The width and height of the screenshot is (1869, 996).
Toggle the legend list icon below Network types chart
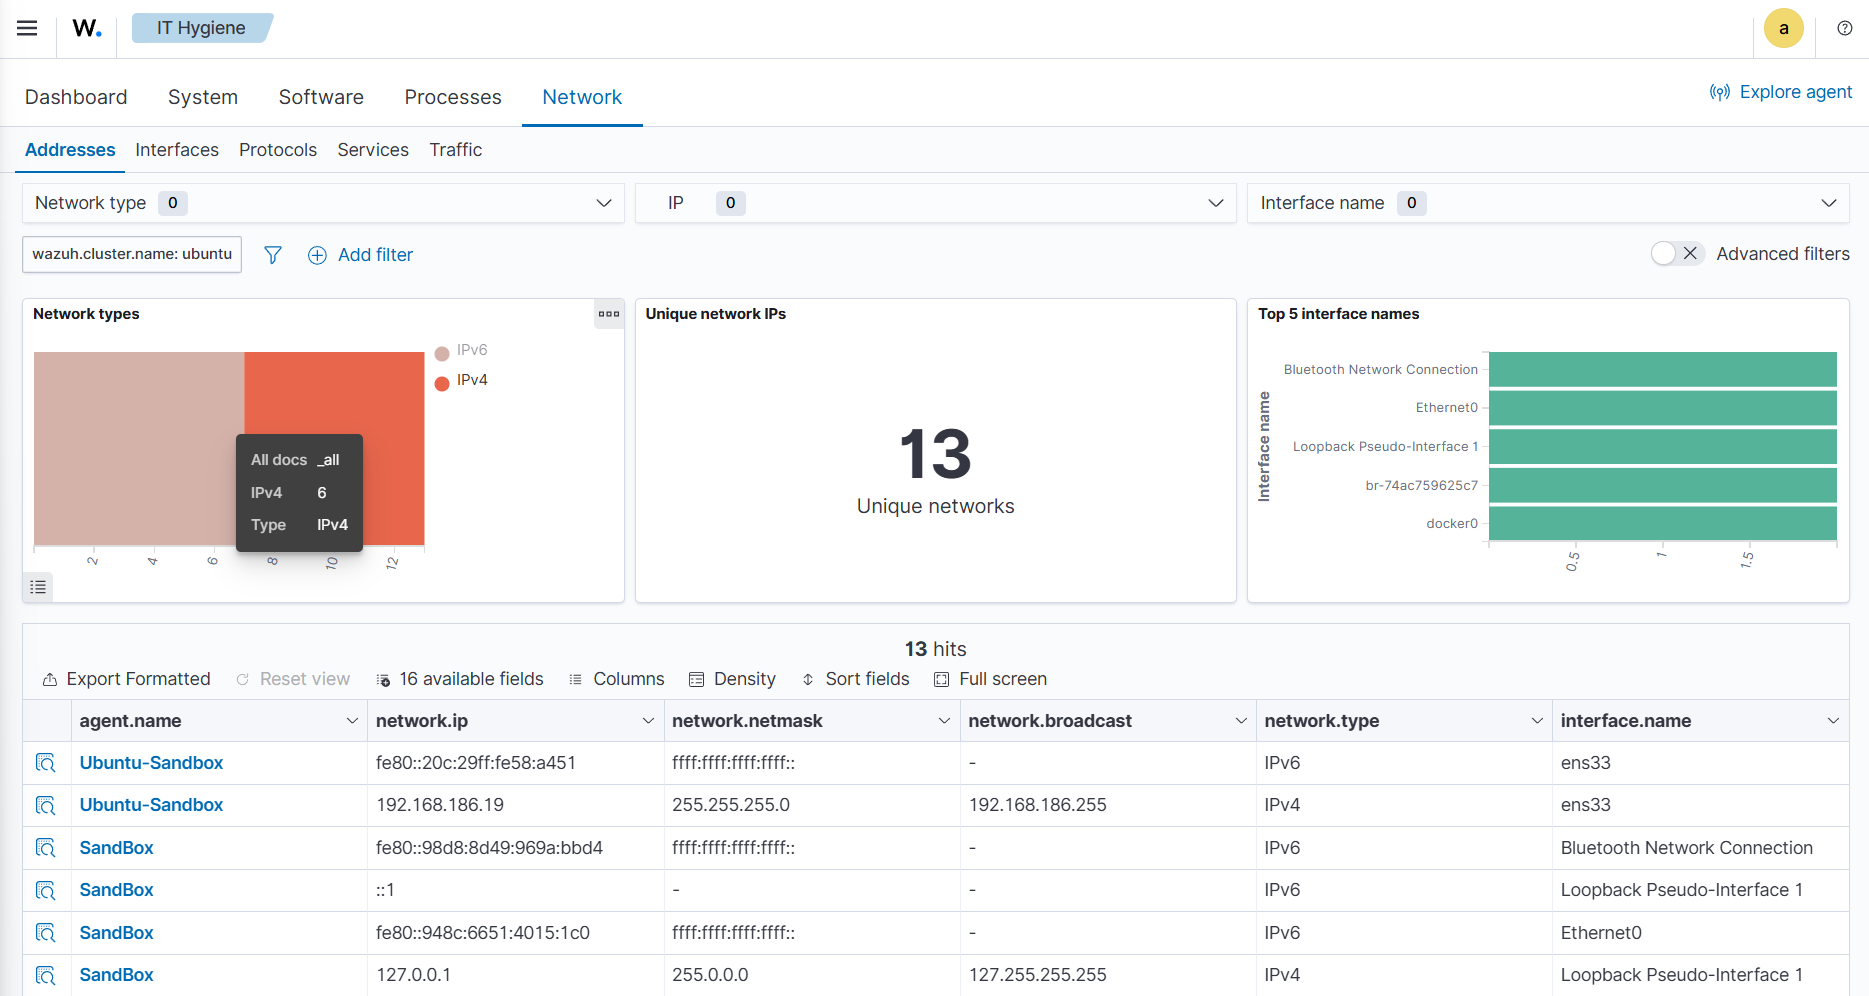point(38,587)
